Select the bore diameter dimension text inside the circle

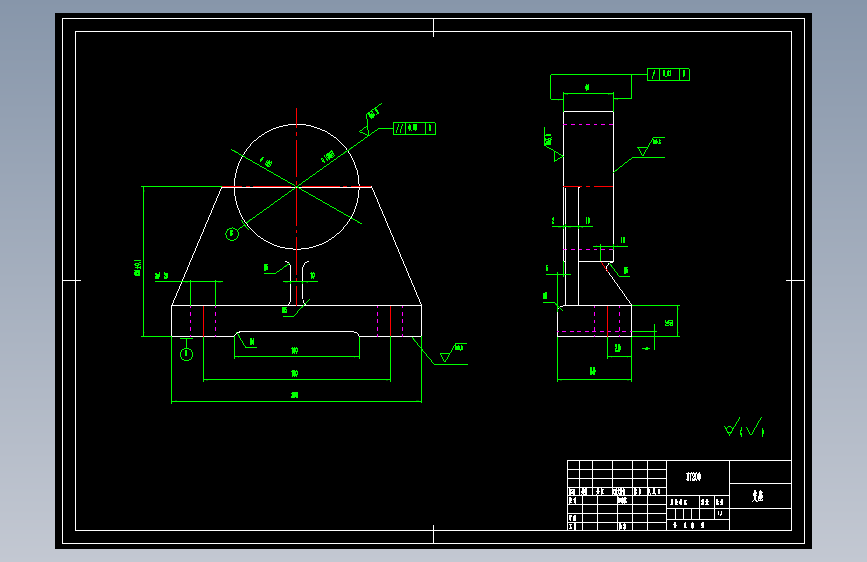(328, 157)
